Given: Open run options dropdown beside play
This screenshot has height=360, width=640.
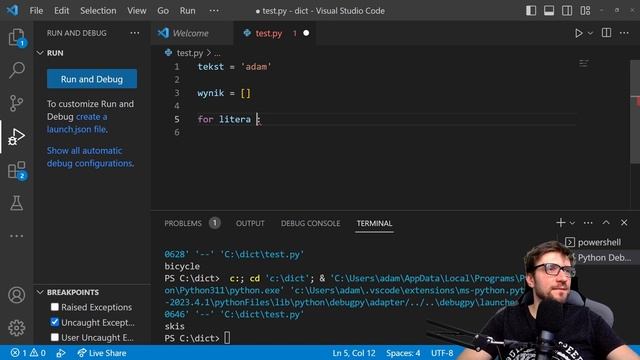Looking at the screenshot, I should click(x=590, y=33).
